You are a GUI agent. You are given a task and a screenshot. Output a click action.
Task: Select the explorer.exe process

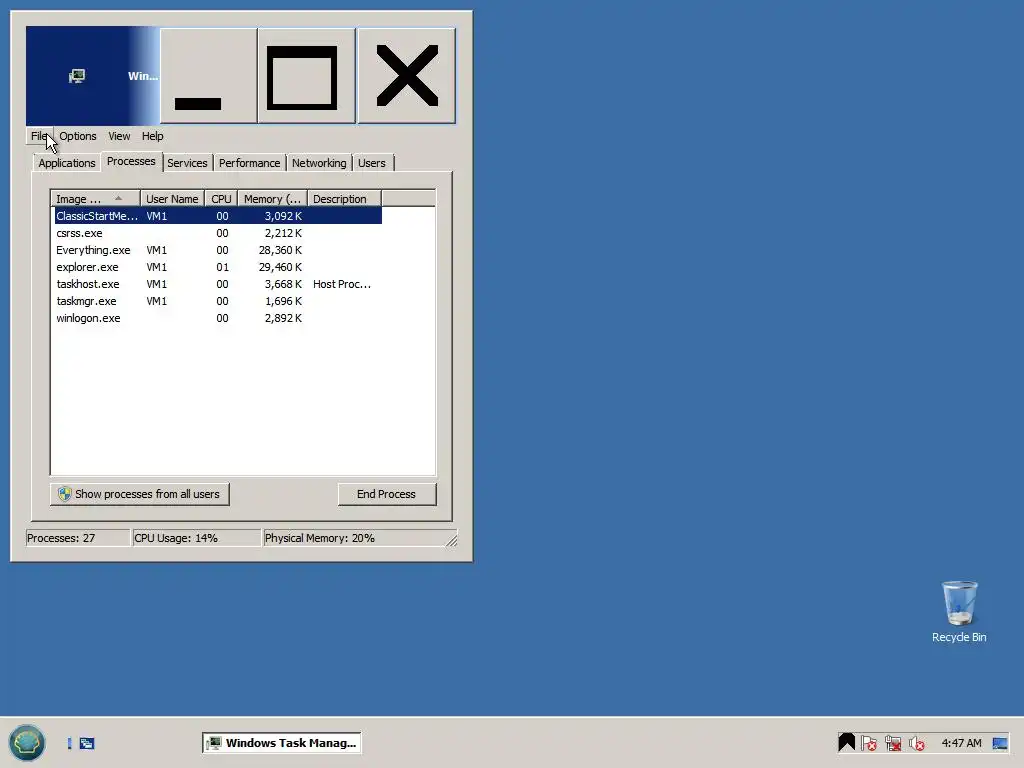point(218,267)
